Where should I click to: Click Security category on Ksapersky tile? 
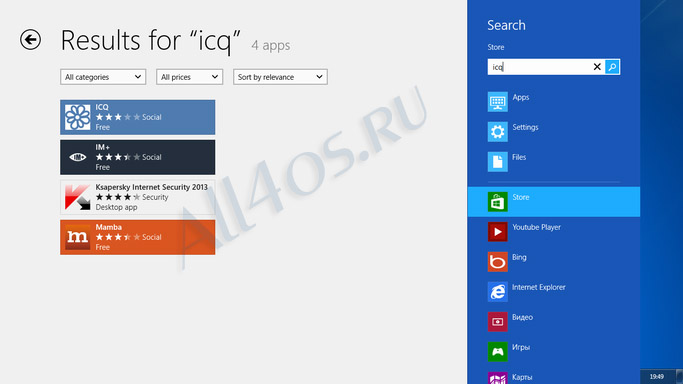click(155, 197)
